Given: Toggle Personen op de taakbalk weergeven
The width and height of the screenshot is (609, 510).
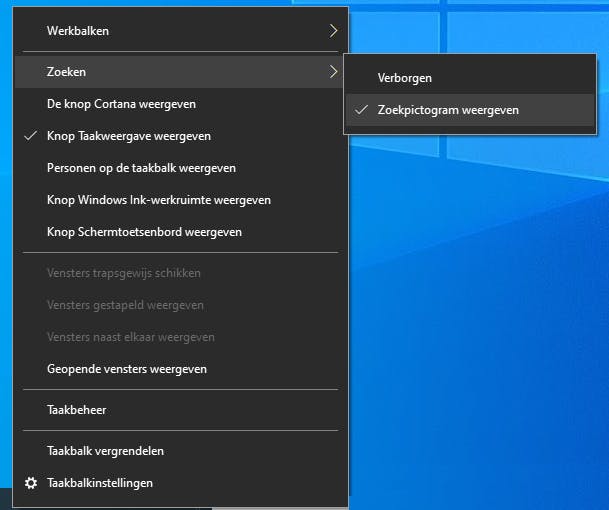Looking at the screenshot, I should coord(181,168).
